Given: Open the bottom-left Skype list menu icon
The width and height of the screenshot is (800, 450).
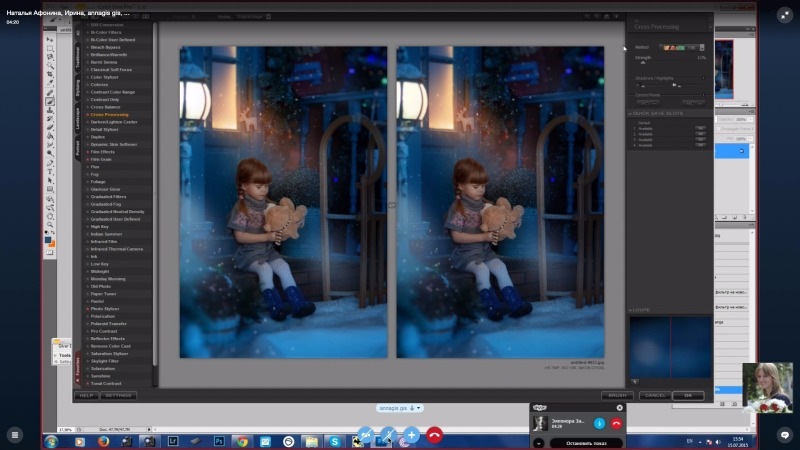Looking at the screenshot, I should click(15, 435).
